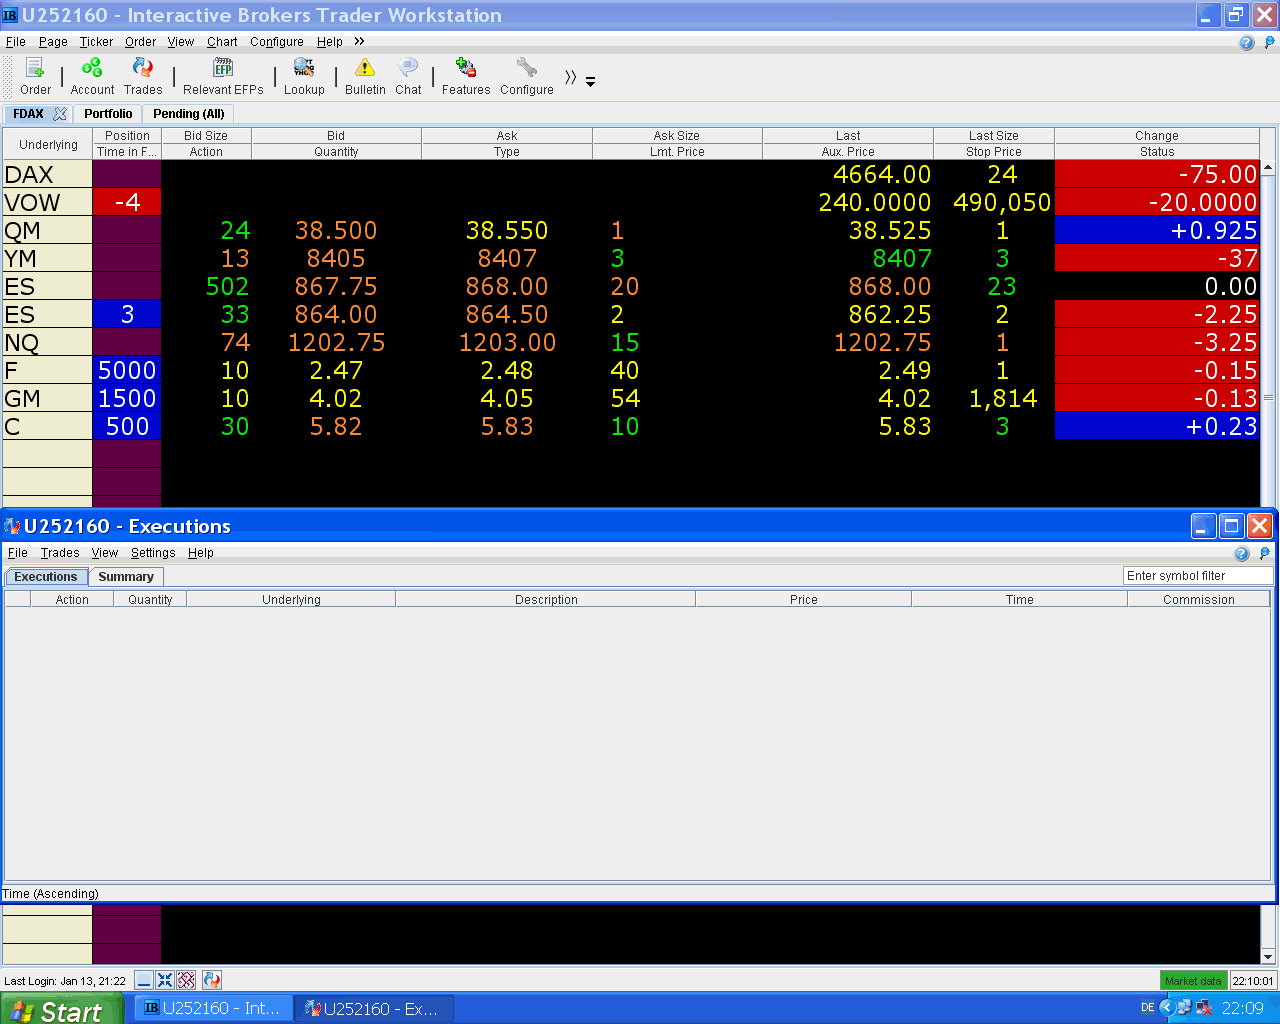Viewport: 1280px width, 1024px height.
Task: Click scroll down arrow on quote table
Action: point(1268,956)
